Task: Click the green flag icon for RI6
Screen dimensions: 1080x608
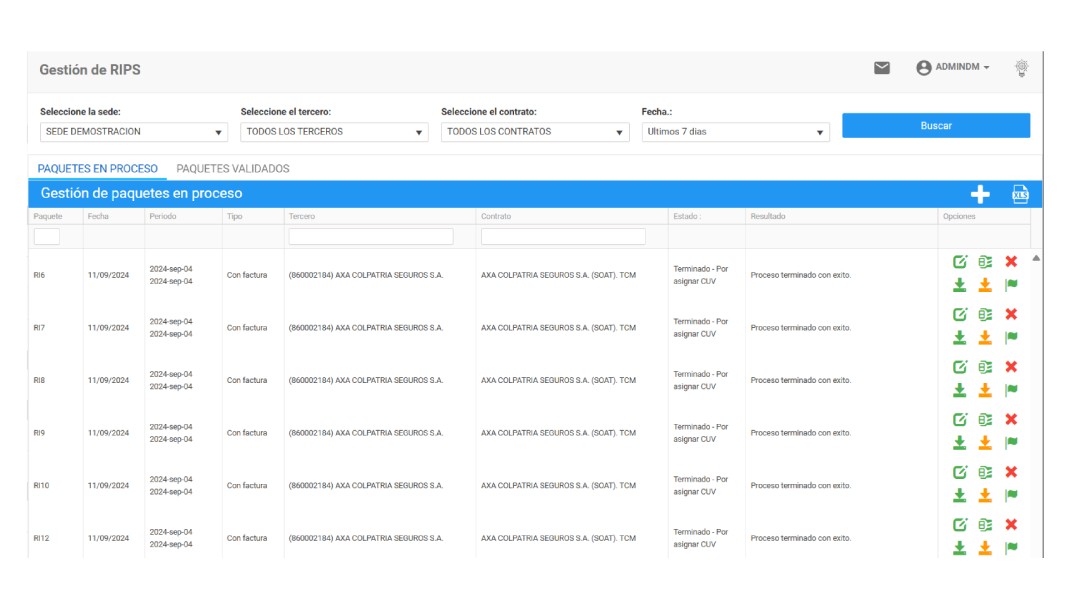Action: click(x=1011, y=284)
